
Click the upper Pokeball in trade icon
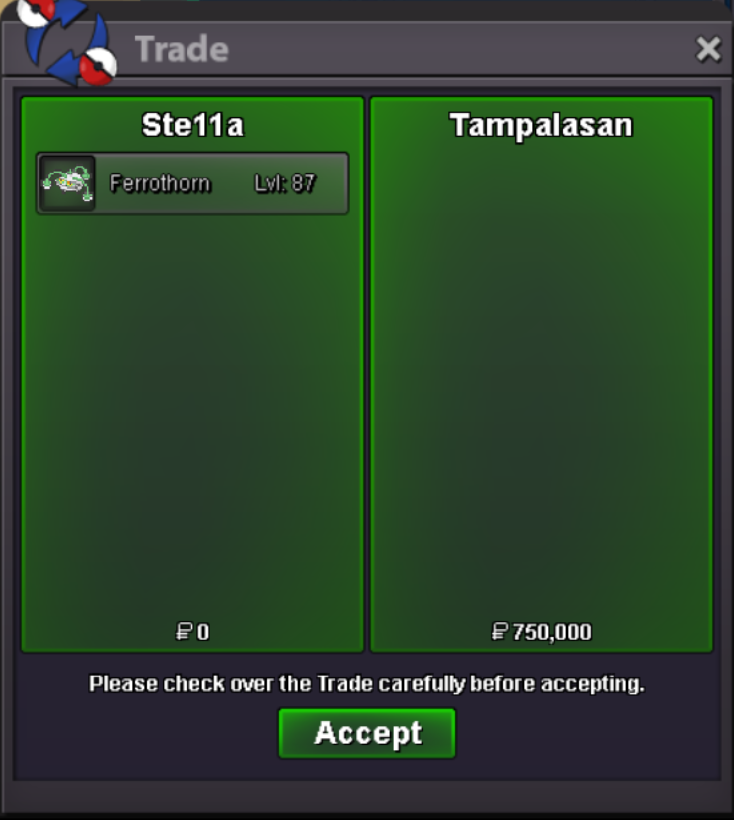[x=35, y=10]
